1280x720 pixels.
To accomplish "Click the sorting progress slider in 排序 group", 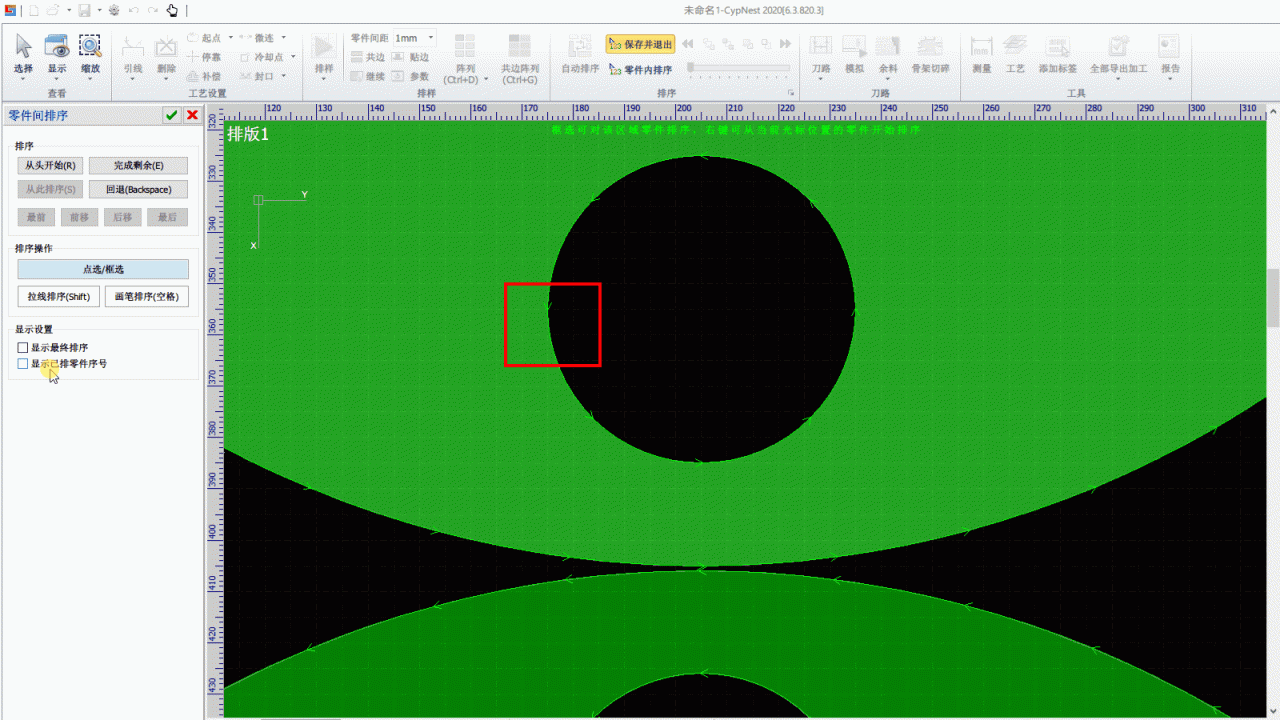I will point(739,68).
